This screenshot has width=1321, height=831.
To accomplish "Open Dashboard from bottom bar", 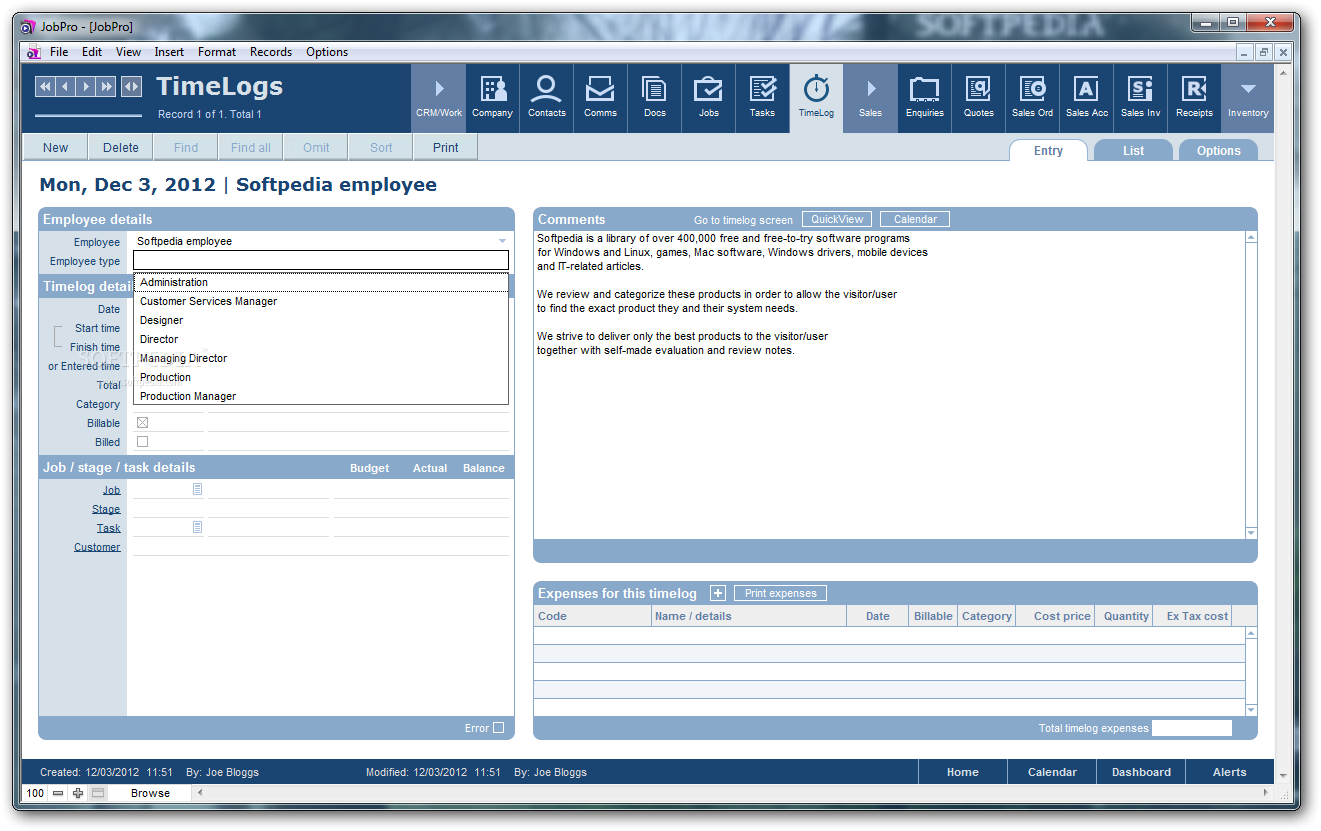I will point(1141,772).
